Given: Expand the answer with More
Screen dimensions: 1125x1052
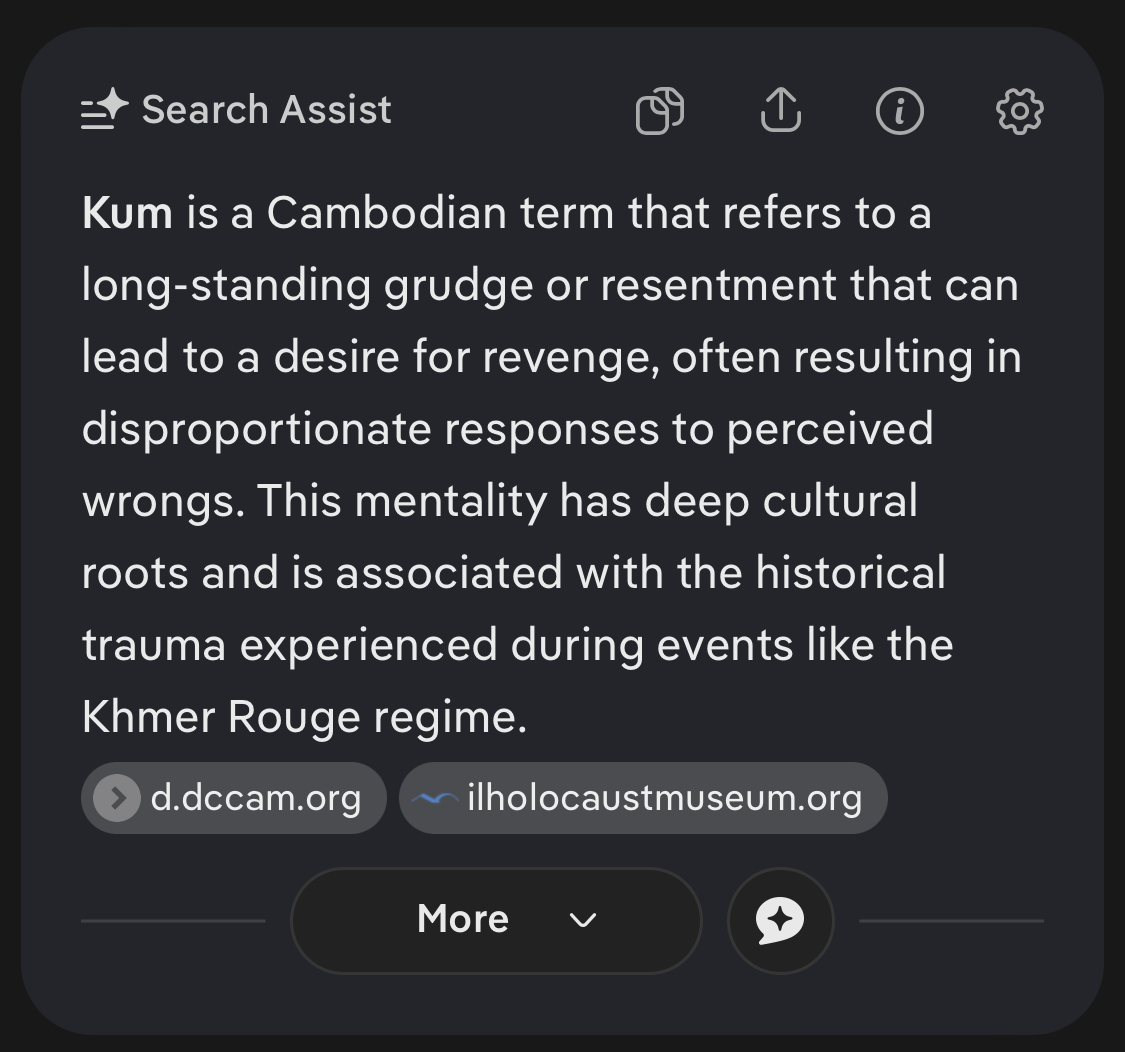Looking at the screenshot, I should (496, 920).
